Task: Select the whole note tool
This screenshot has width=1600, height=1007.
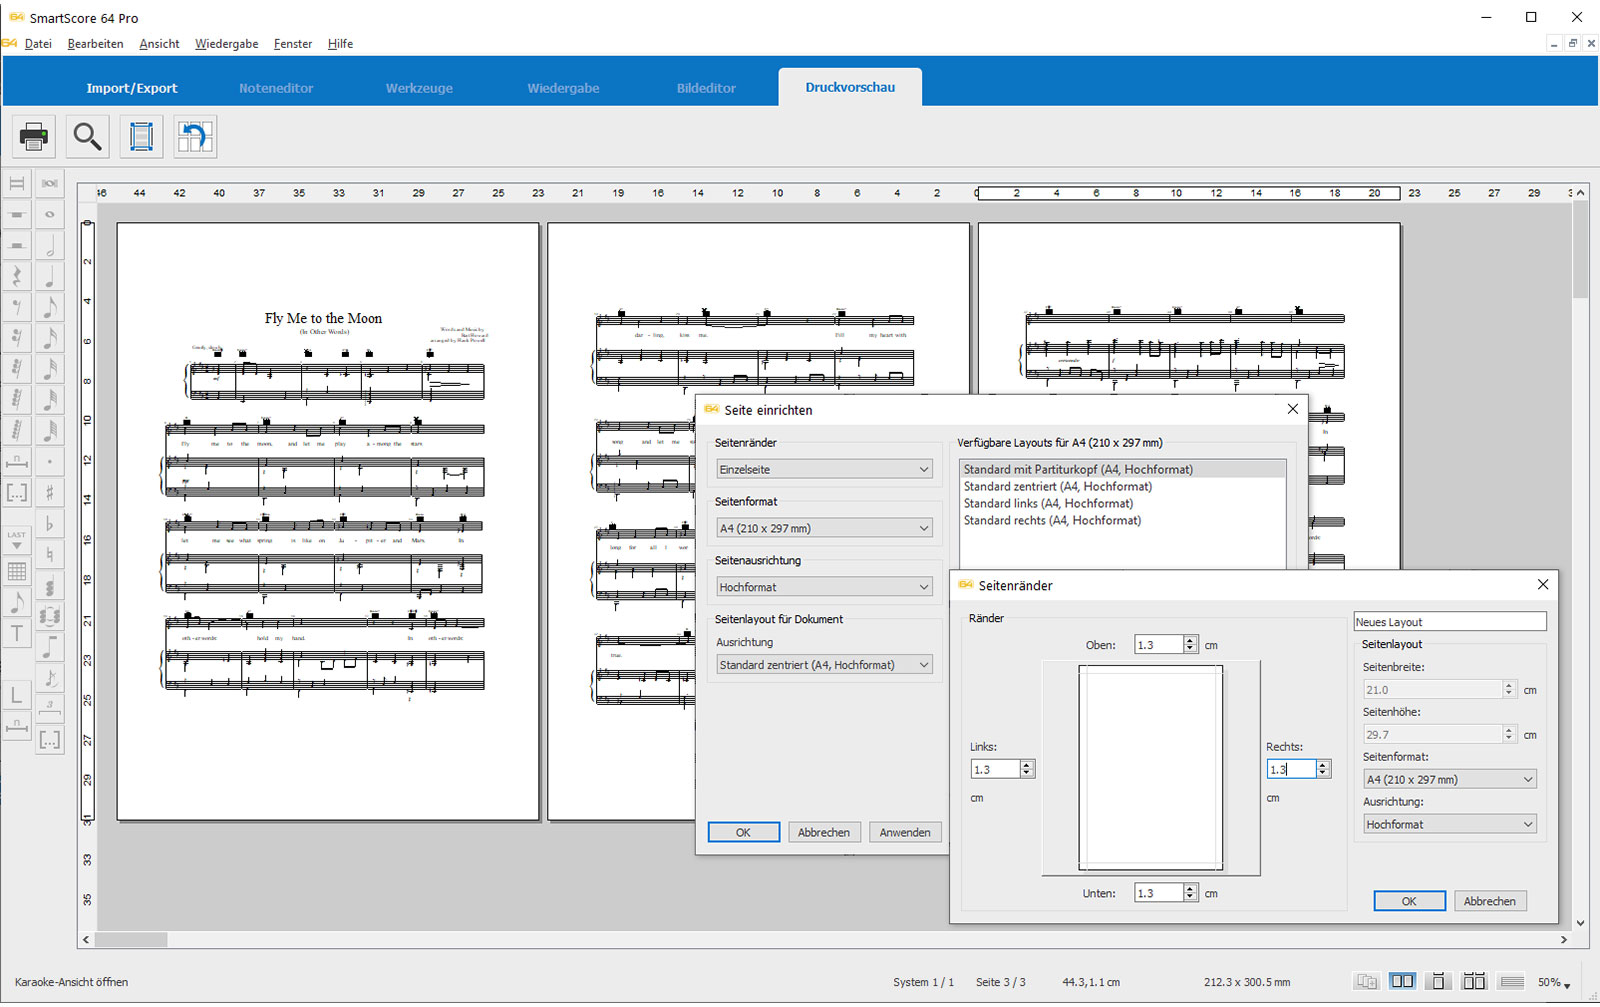Action: click(50, 214)
